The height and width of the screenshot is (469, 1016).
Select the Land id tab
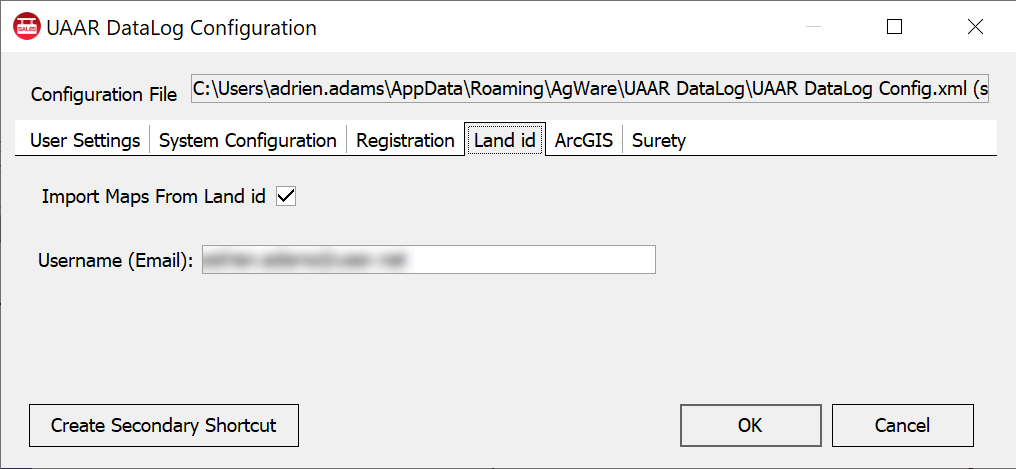(x=505, y=139)
